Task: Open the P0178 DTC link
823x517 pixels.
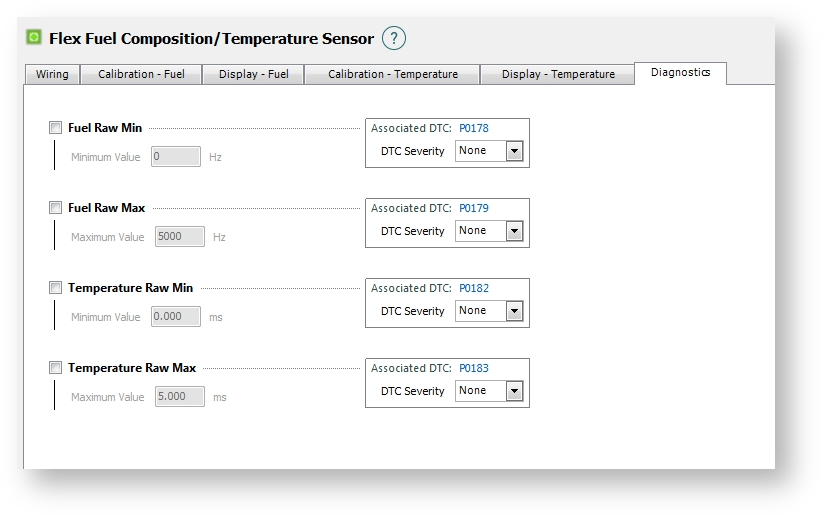Action: pyautogui.click(x=474, y=128)
